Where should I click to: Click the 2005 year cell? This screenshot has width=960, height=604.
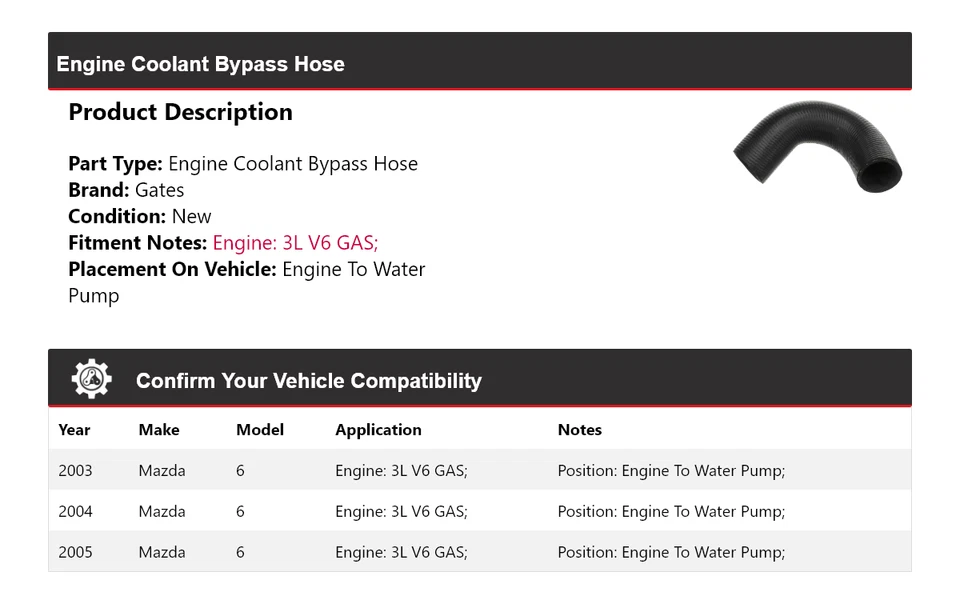click(x=75, y=552)
